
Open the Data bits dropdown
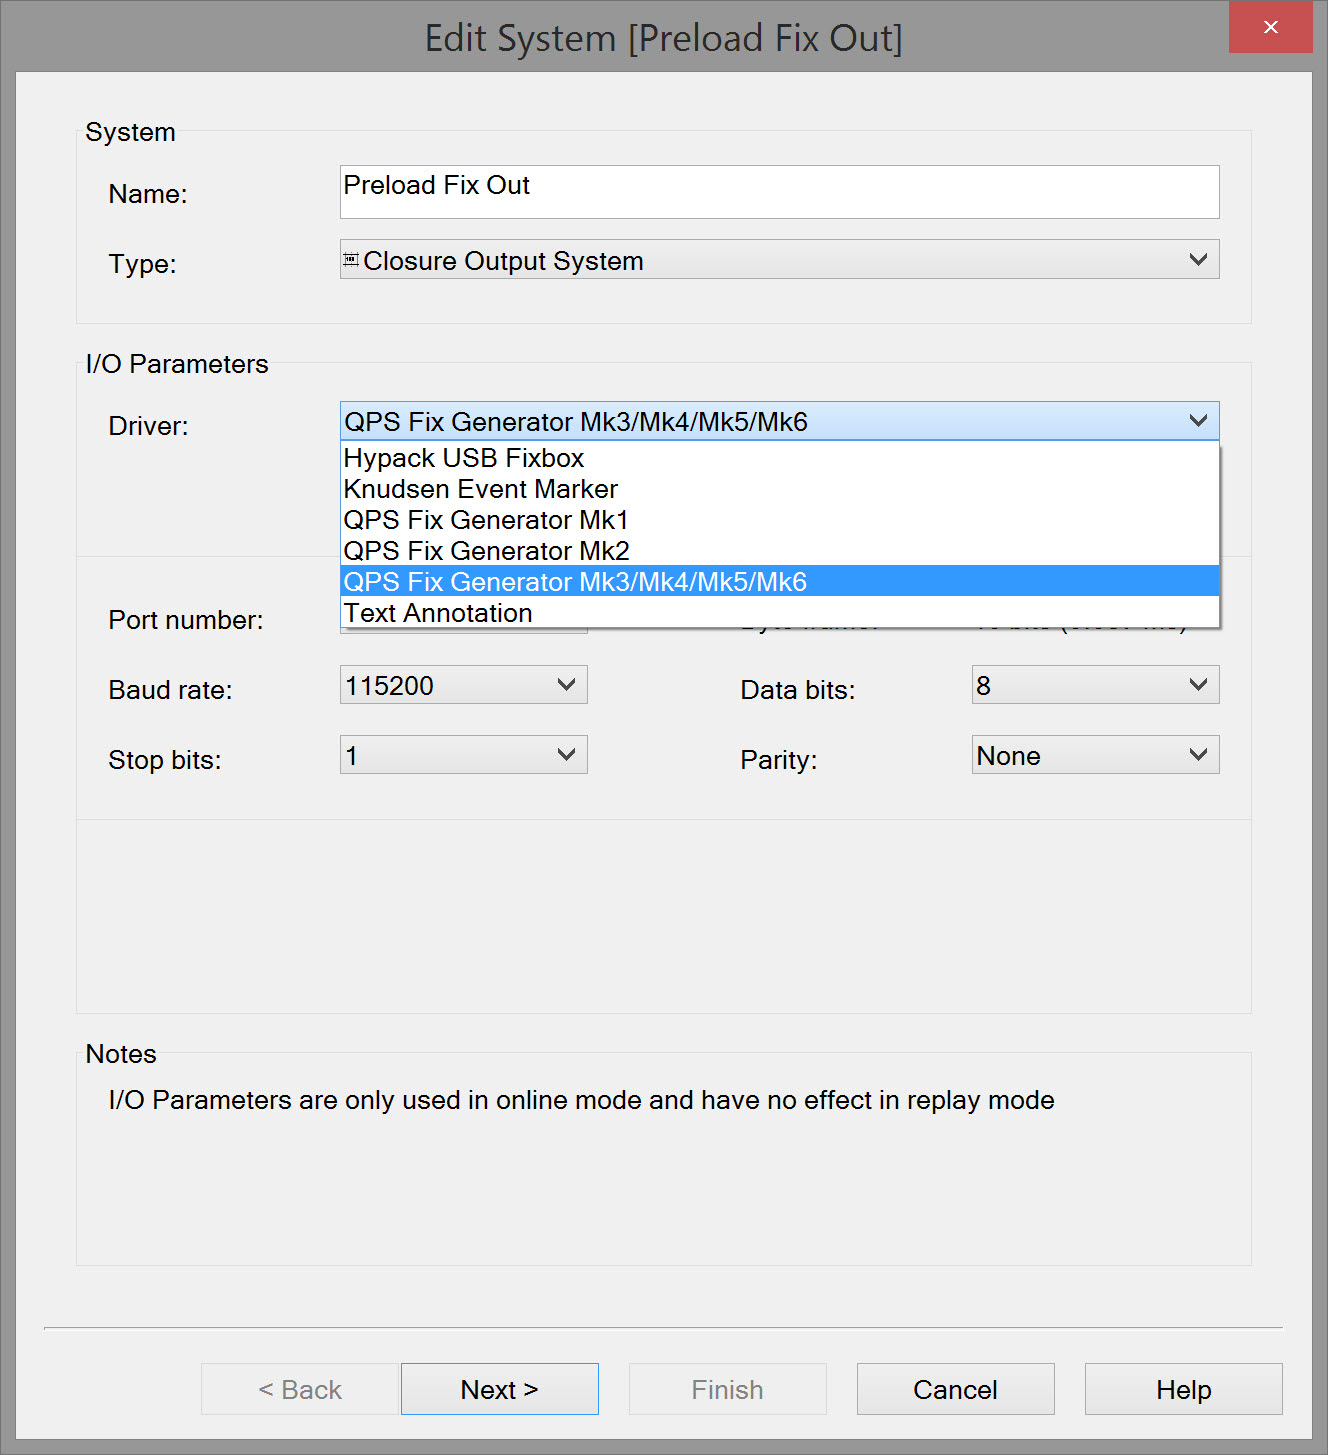1095,685
